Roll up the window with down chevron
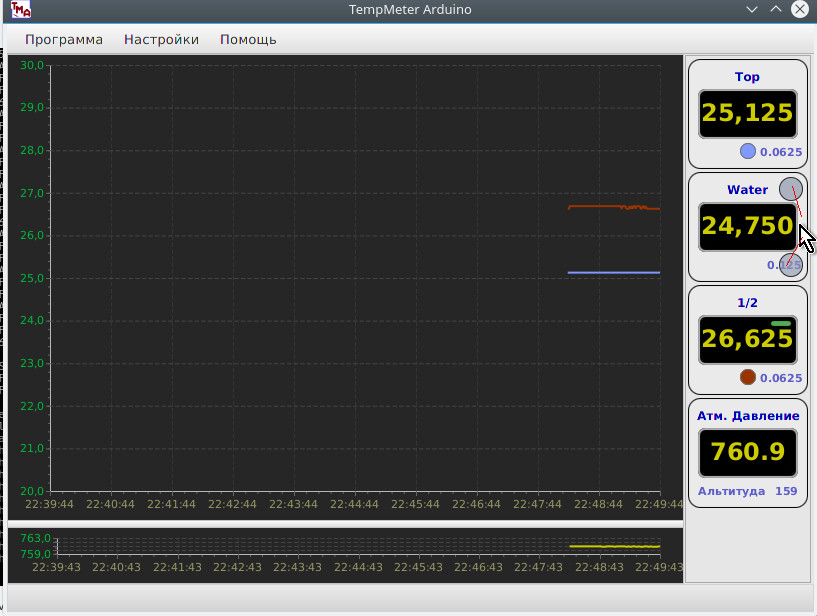 coord(751,9)
